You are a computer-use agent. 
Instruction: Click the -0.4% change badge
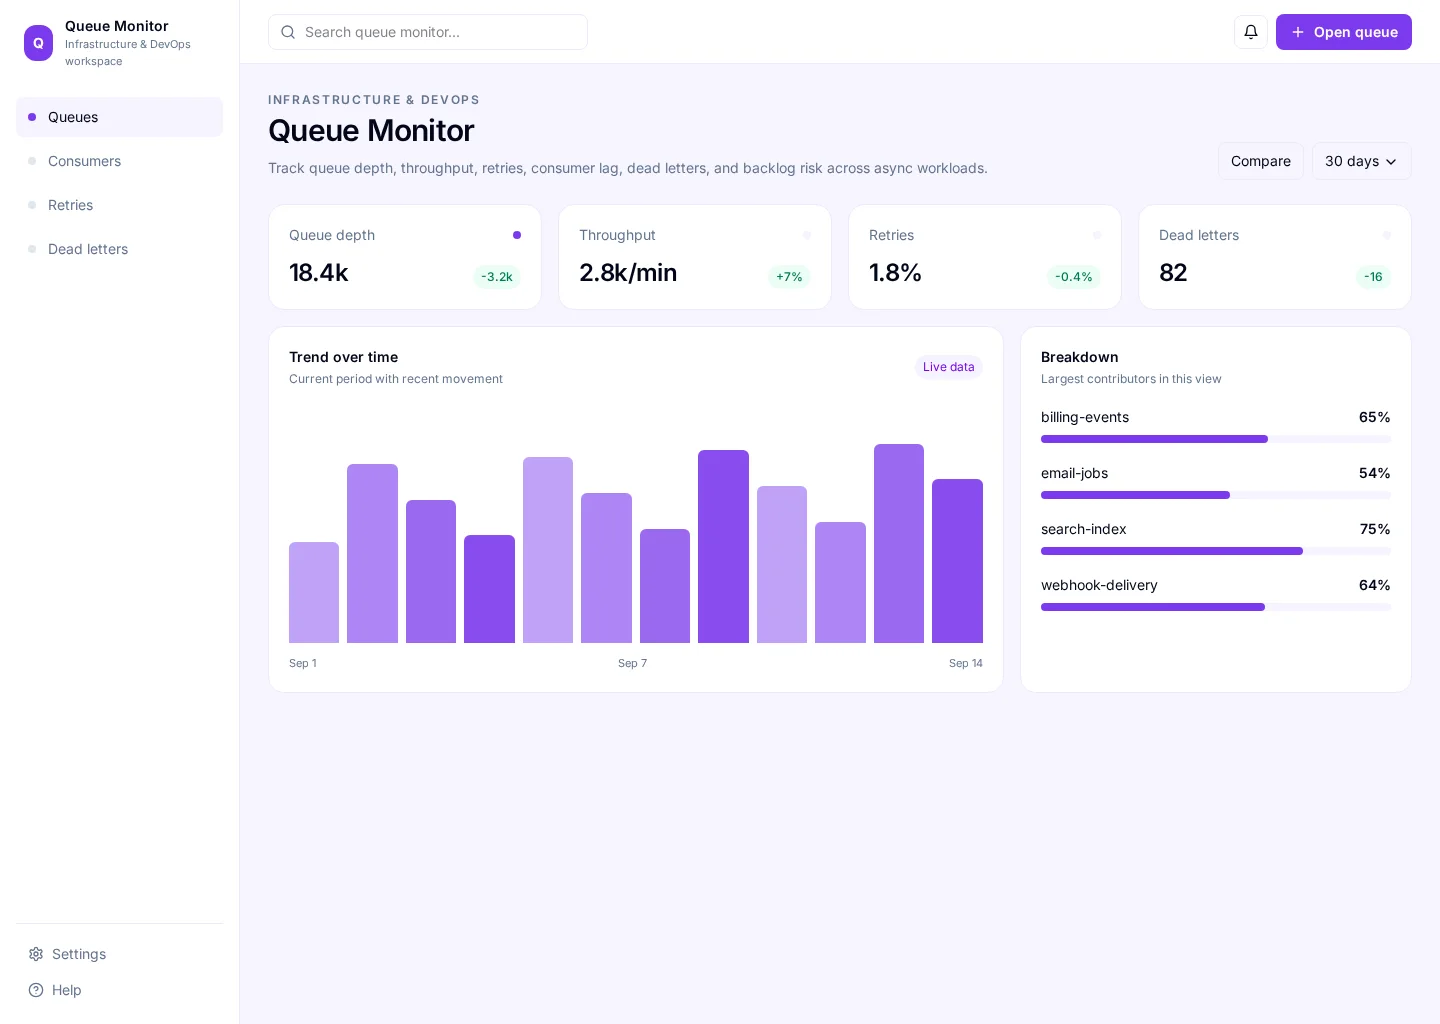[x=1074, y=277]
